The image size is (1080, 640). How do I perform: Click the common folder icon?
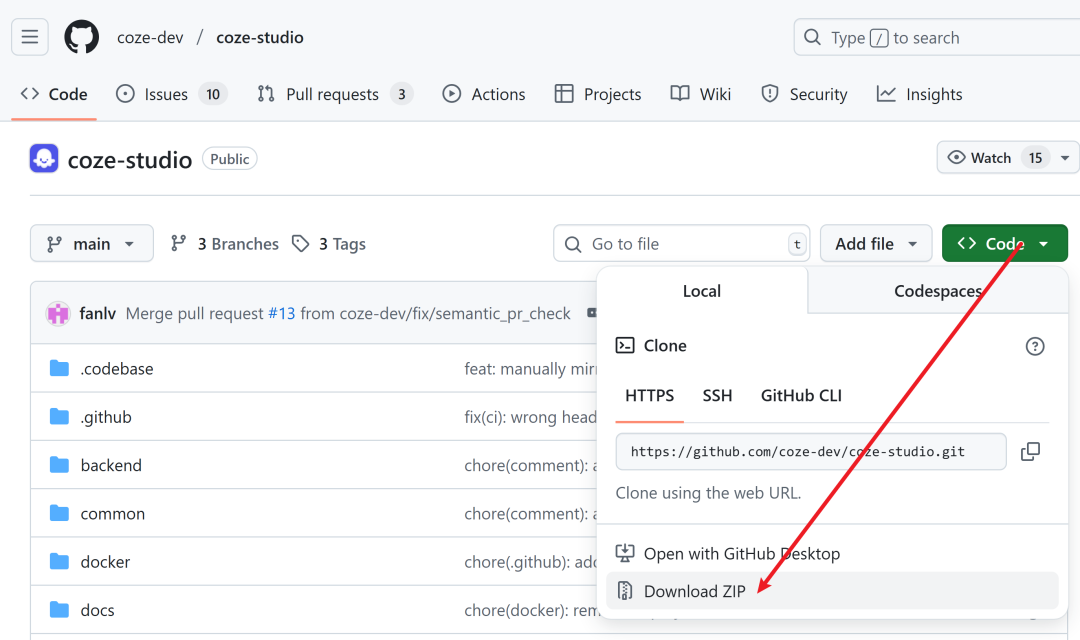[x=59, y=513]
